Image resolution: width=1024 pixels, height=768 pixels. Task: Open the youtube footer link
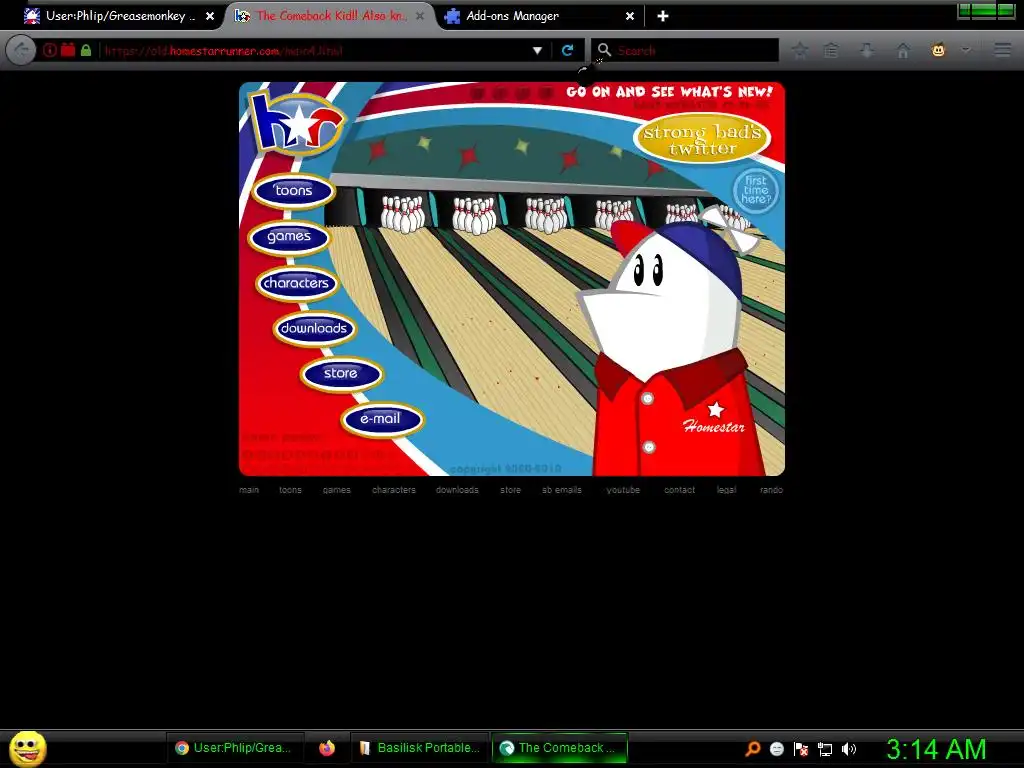[623, 490]
